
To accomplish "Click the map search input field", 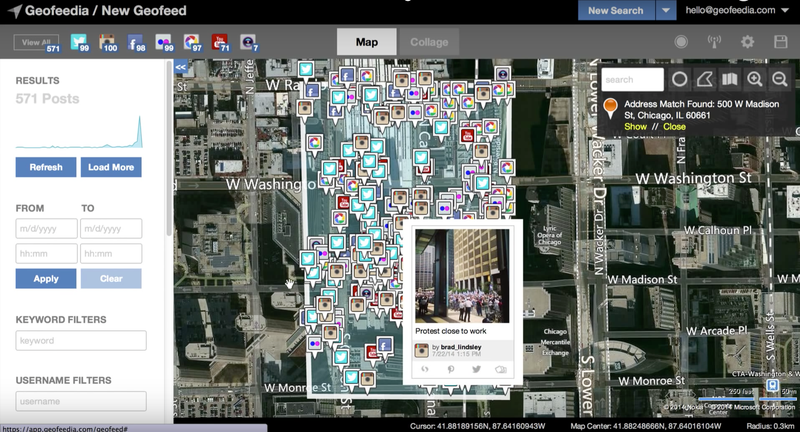I will pyautogui.click(x=633, y=80).
